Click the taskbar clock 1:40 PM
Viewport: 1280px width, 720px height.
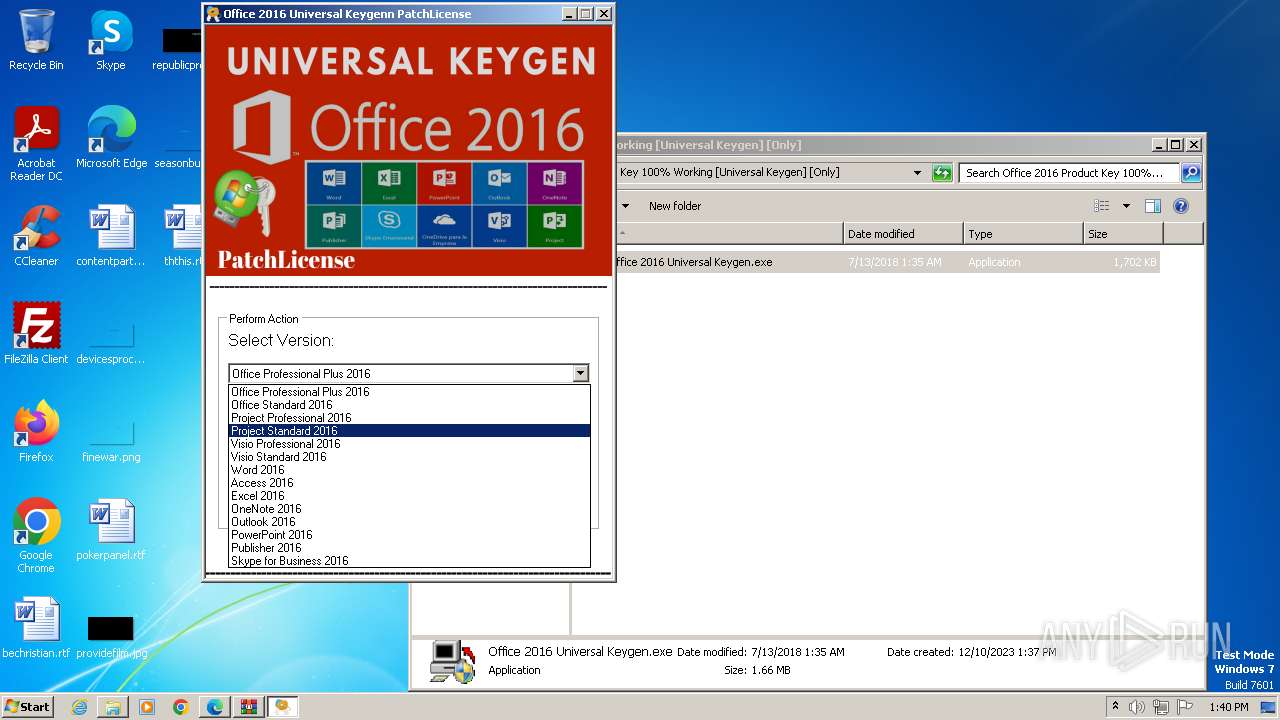tap(1228, 707)
